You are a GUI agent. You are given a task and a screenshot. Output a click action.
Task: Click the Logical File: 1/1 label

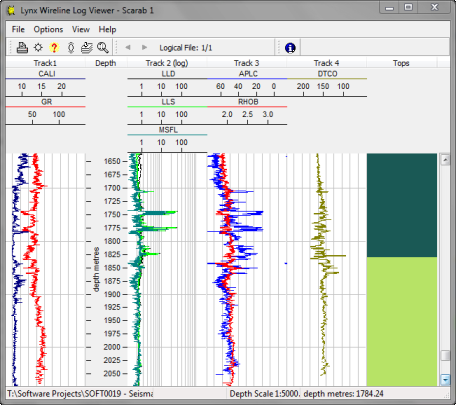pyautogui.click(x=186, y=48)
